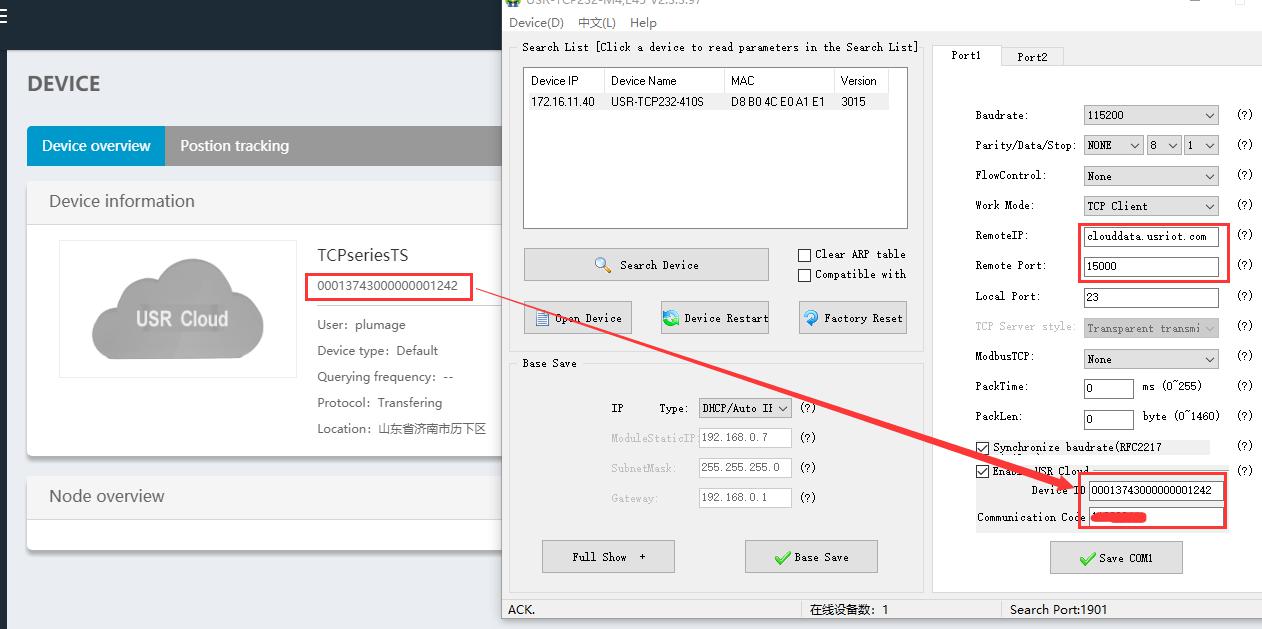Viewport: 1262px width, 629px height.
Task: Select the 172.16.11.40 device row
Action: click(706, 102)
